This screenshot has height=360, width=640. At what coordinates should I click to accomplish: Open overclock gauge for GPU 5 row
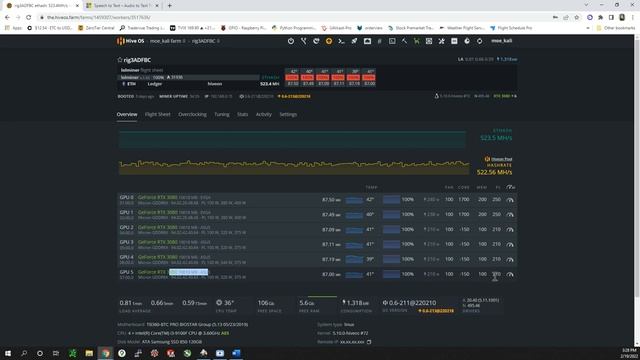510,275
